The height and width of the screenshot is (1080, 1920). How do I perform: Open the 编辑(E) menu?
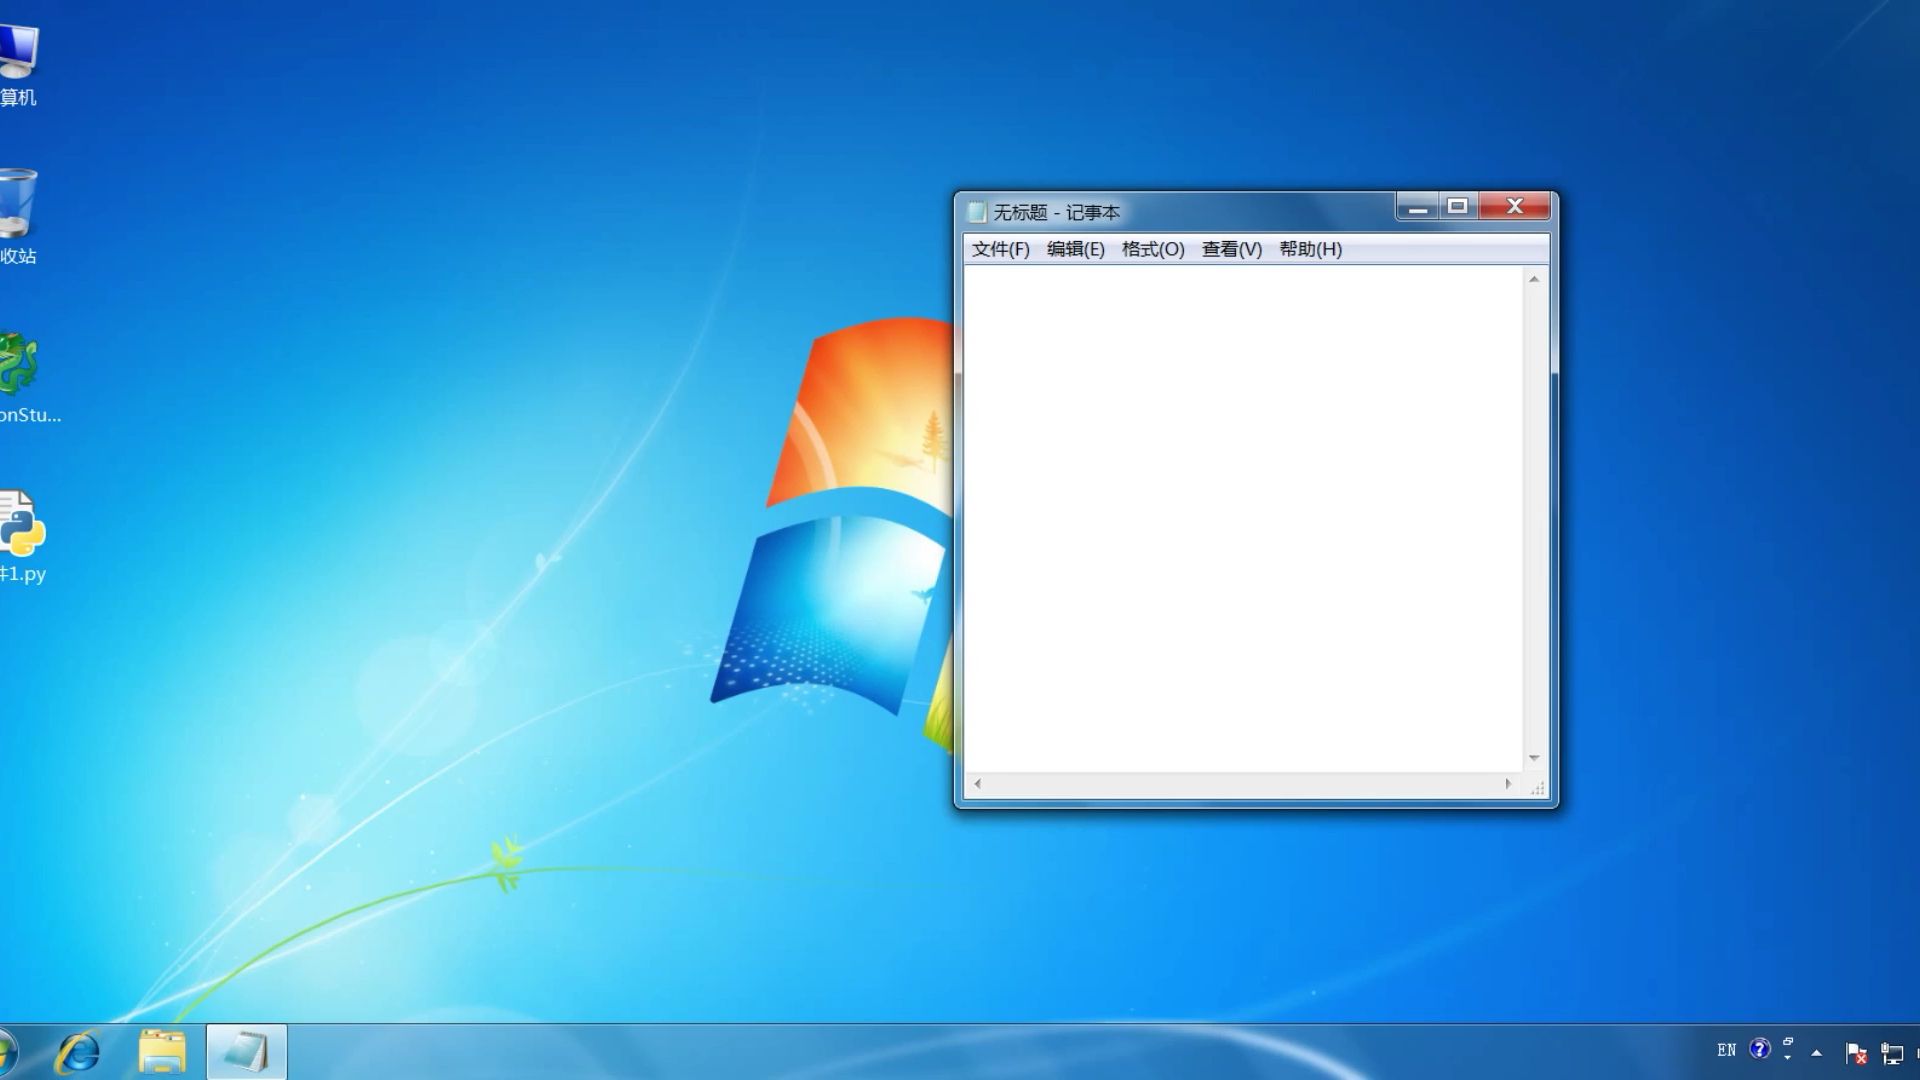[1075, 249]
